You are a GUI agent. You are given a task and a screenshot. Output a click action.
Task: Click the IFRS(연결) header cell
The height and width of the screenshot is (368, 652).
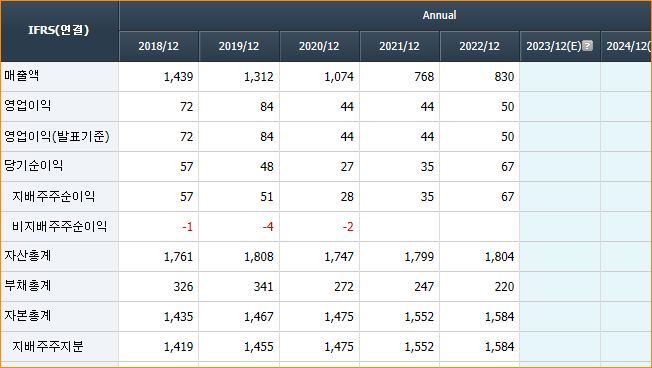click(x=59, y=31)
